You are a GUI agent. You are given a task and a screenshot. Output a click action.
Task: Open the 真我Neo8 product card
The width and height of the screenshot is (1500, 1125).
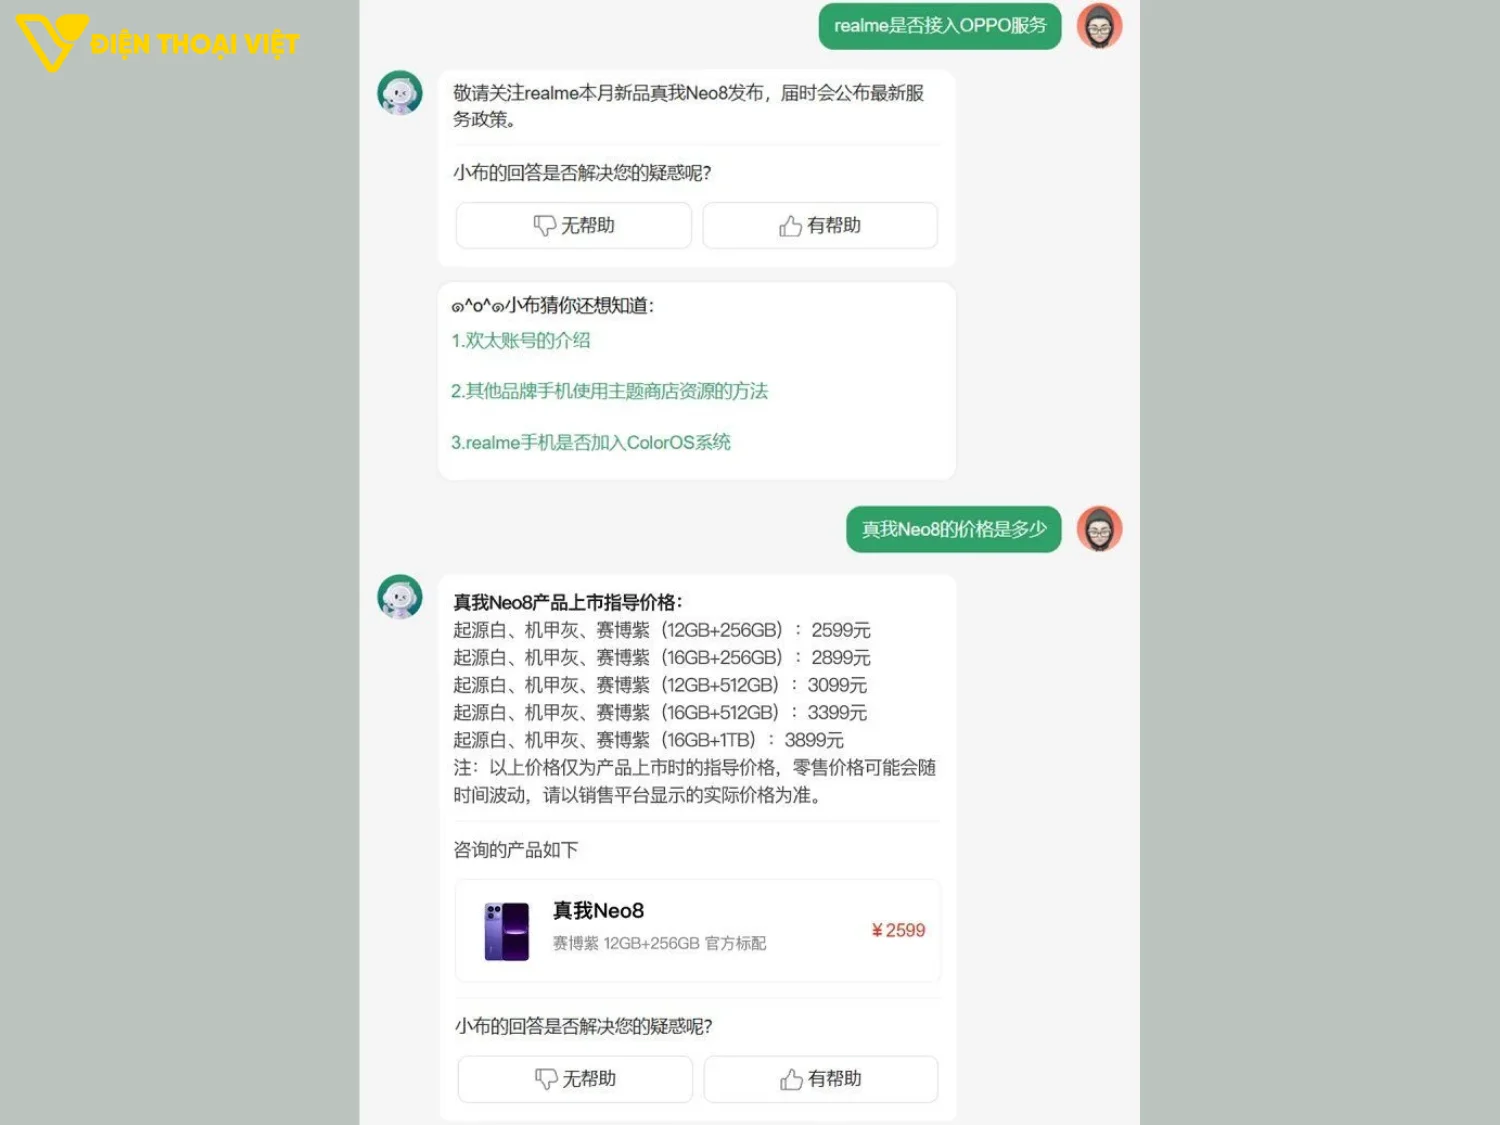click(x=697, y=930)
